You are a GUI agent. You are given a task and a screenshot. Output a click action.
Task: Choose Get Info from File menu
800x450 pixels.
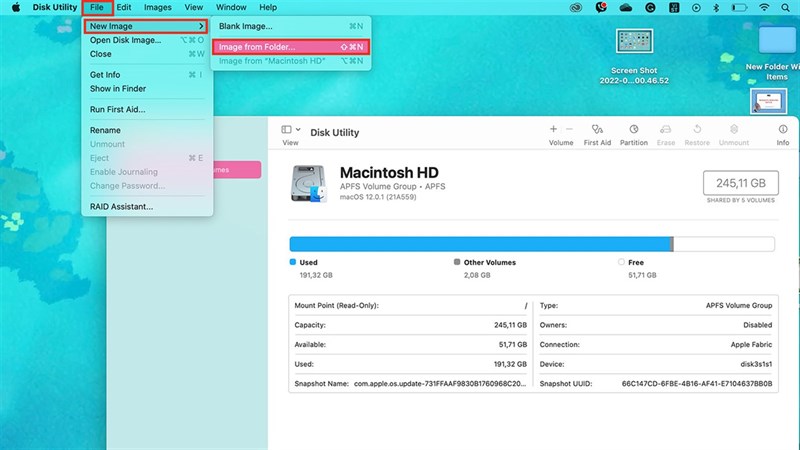pos(146,74)
